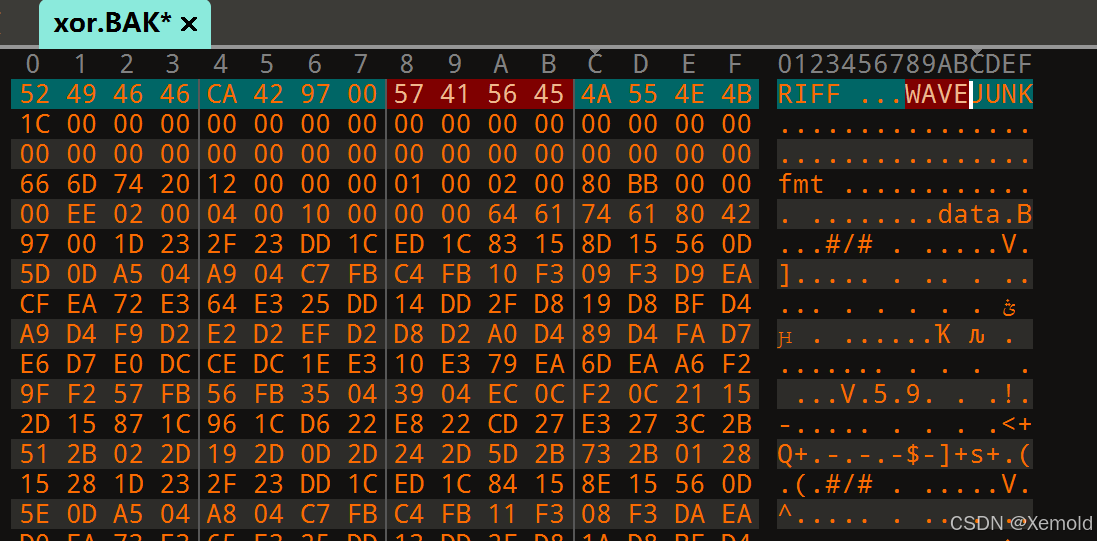Click the 0123456789ABCDEF ASCII column header
1097x541 pixels.
tap(905, 64)
